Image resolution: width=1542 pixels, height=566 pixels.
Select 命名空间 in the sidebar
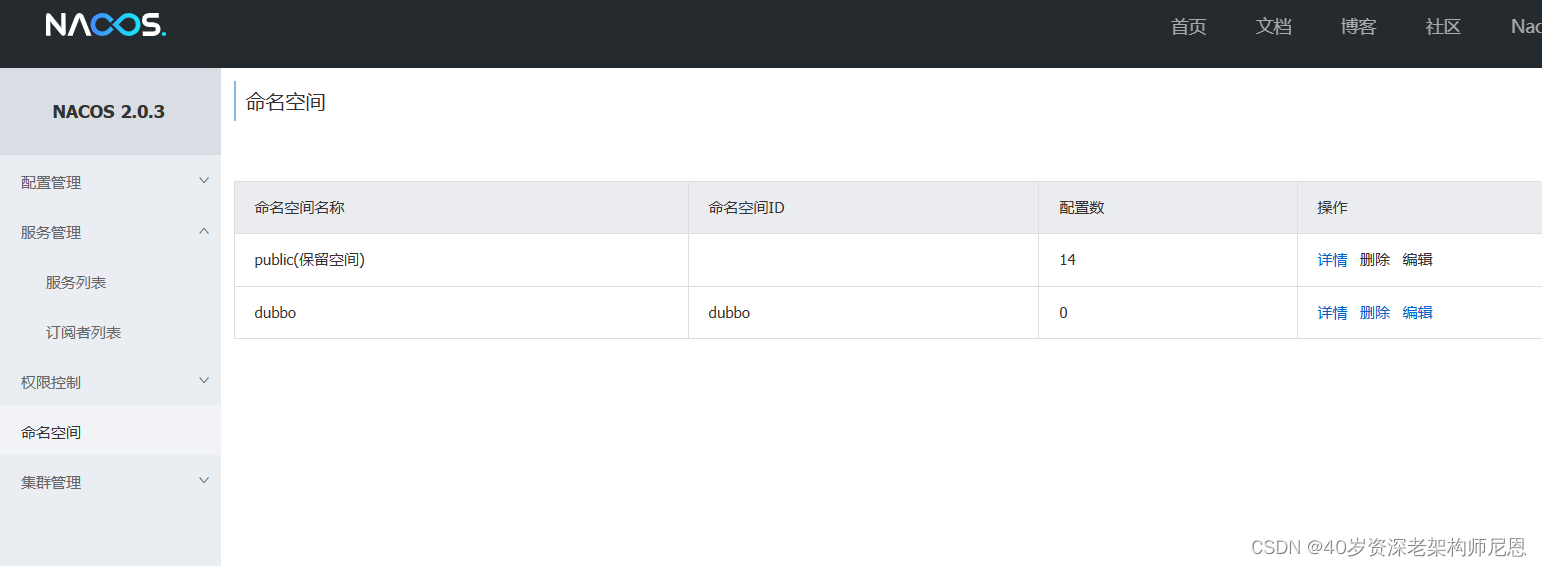click(51, 433)
